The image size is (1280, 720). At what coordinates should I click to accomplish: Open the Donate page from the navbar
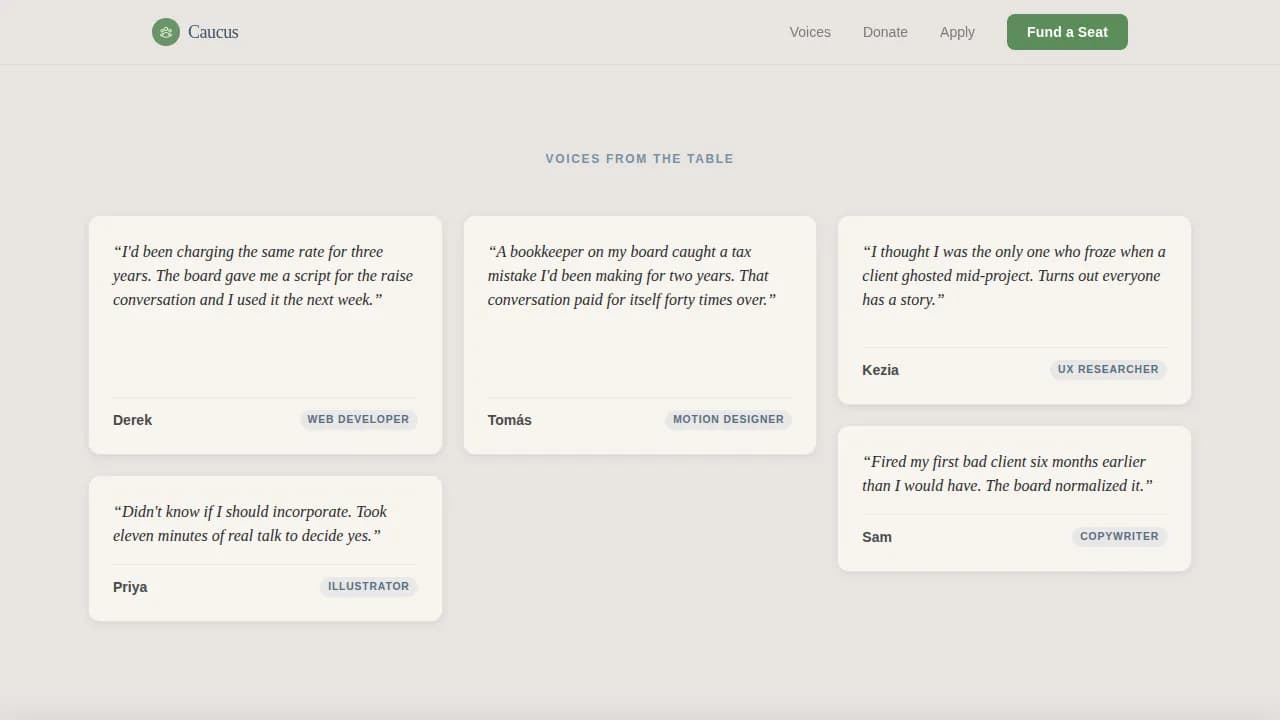[885, 32]
